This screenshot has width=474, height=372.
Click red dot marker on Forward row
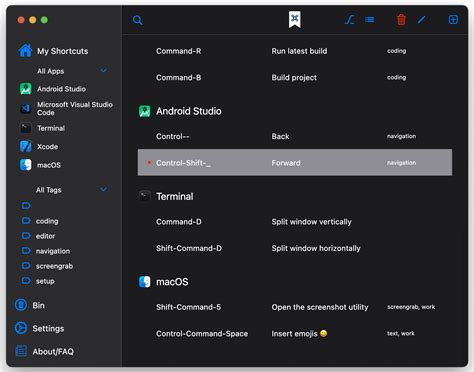[x=149, y=162]
